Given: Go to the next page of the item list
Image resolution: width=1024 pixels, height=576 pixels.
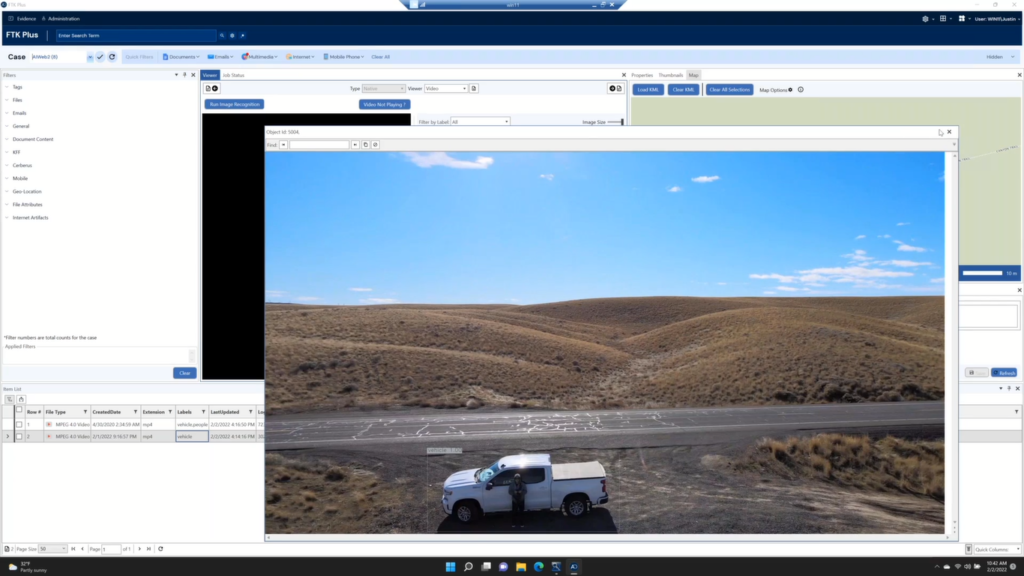Looking at the screenshot, I should (x=139, y=549).
